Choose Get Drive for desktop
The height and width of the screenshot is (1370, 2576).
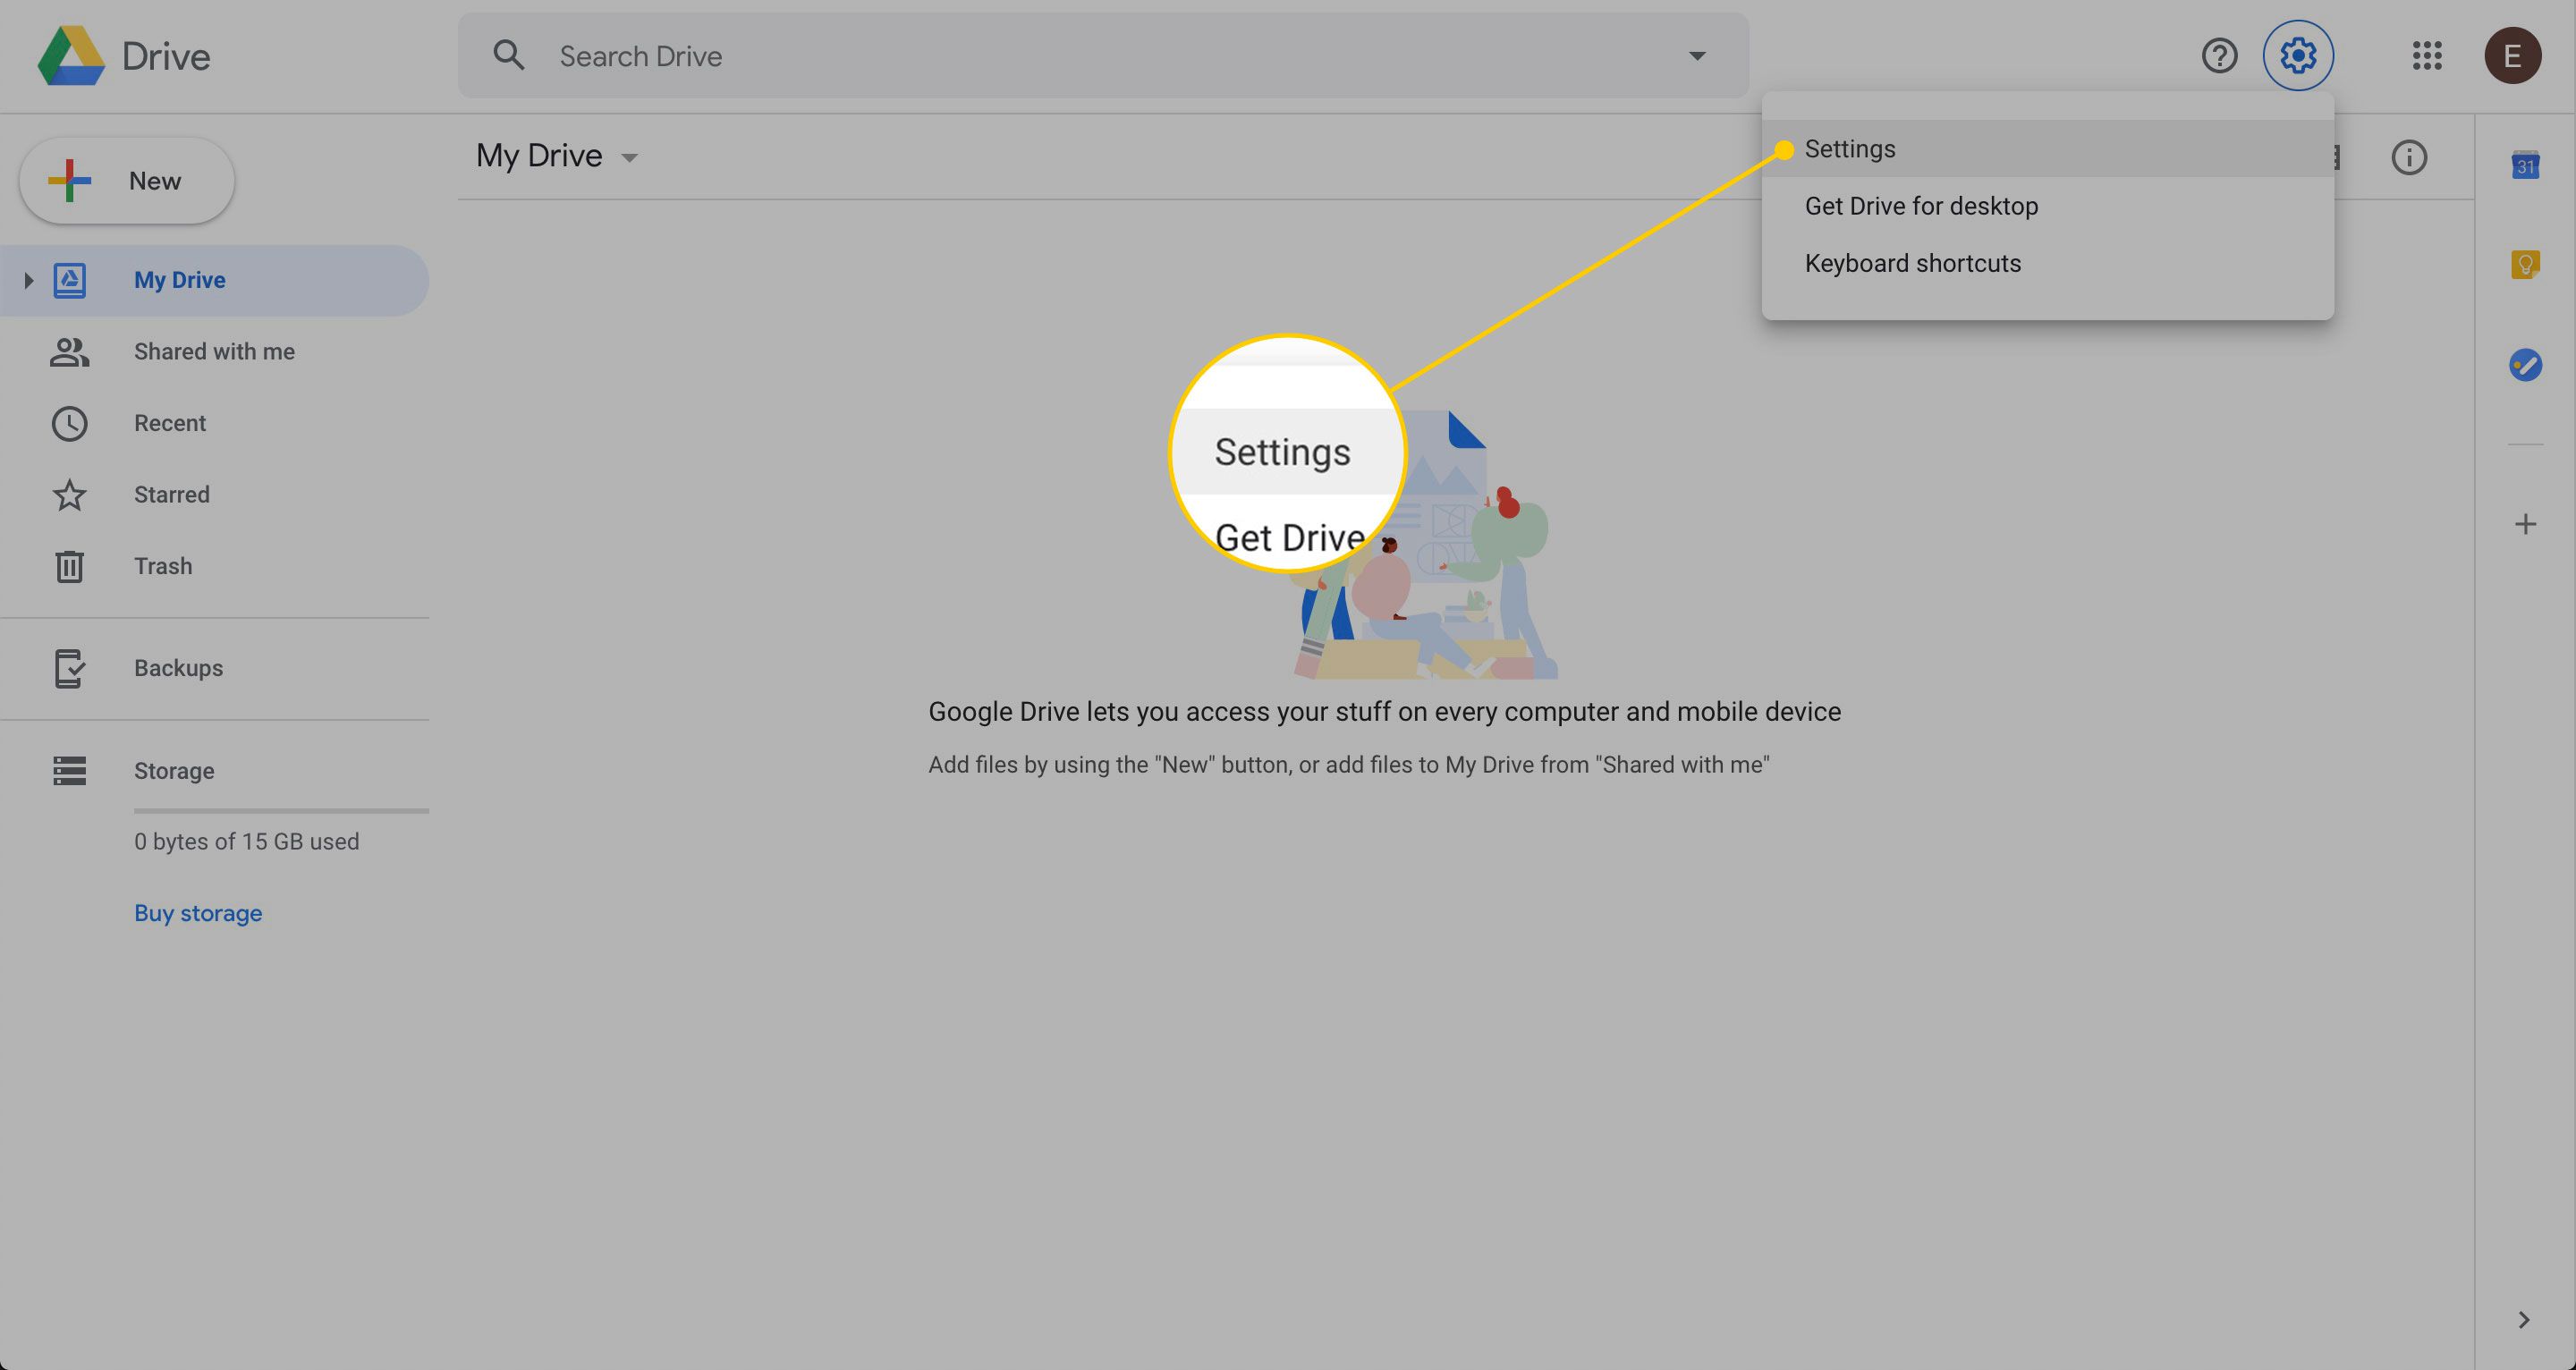2047,206
